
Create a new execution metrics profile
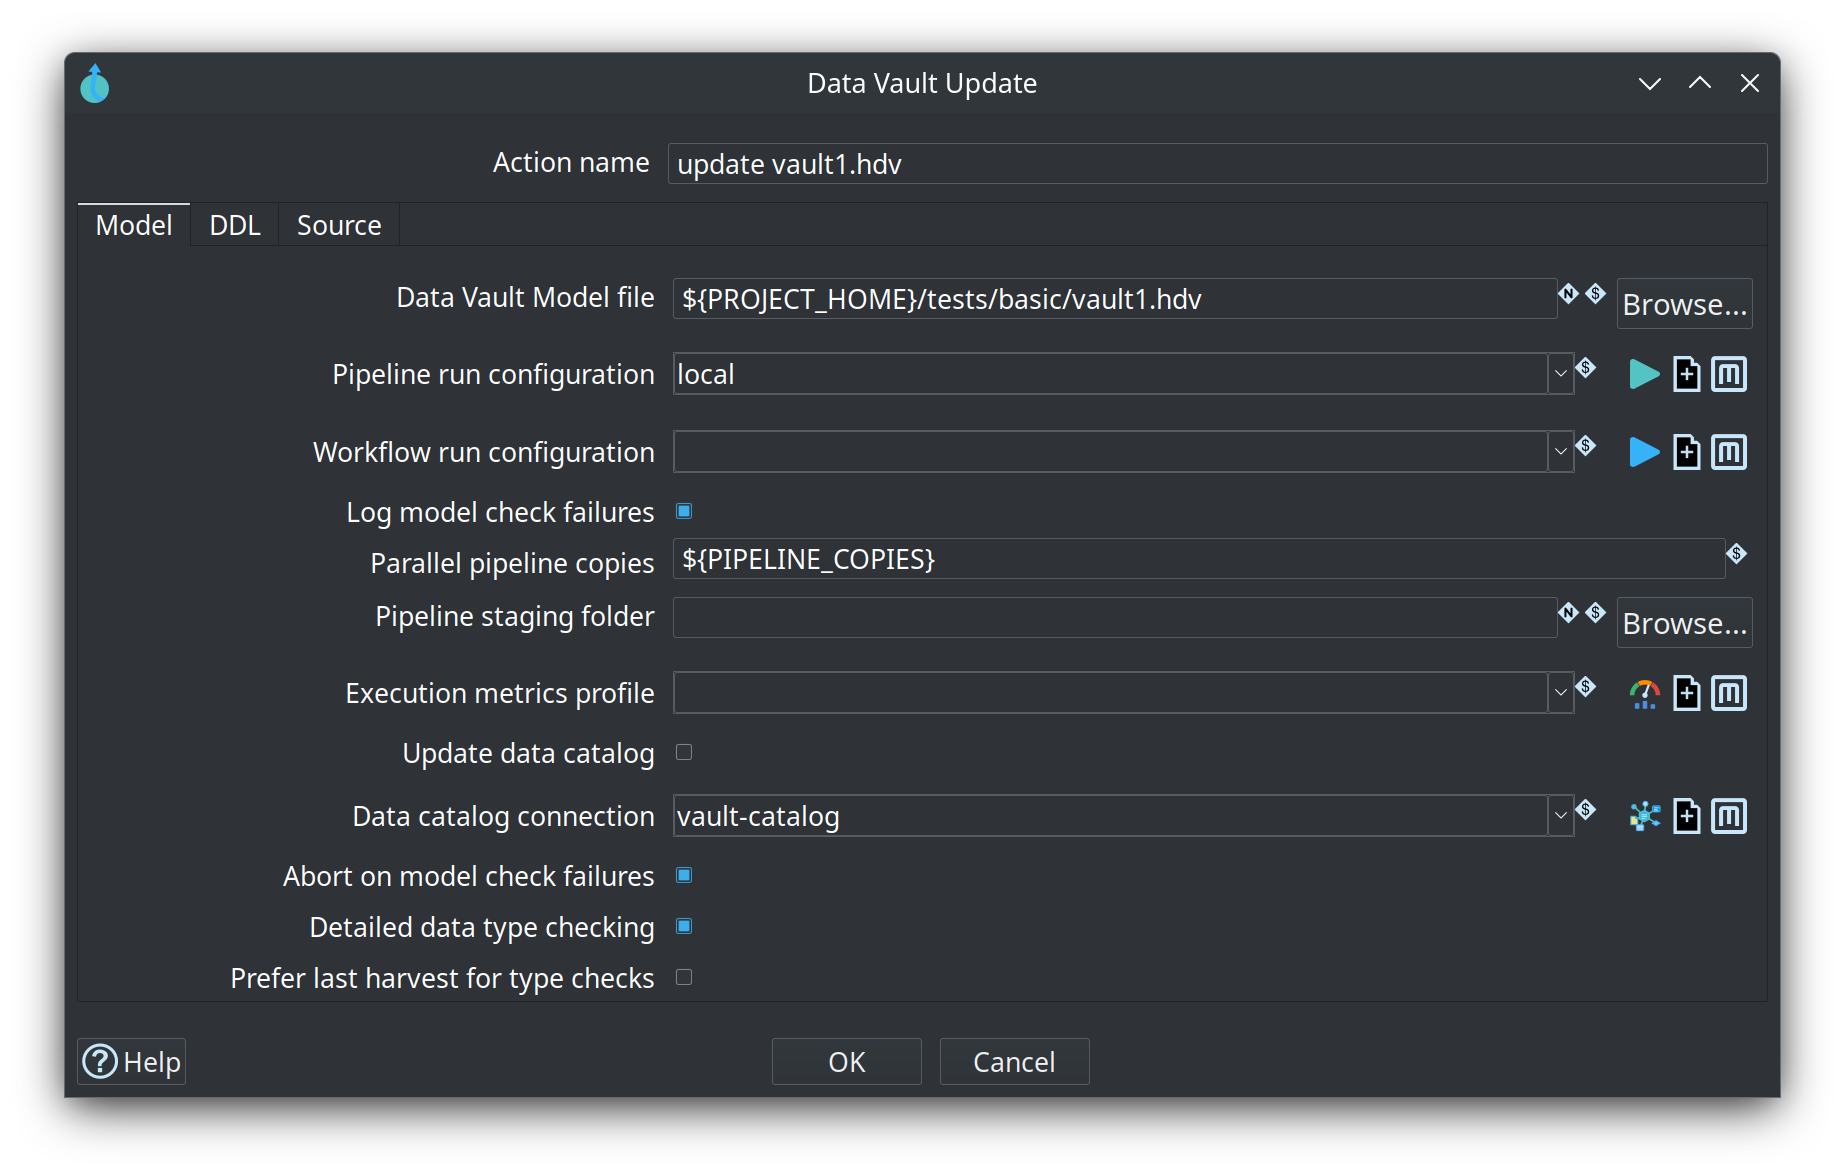point(1687,693)
